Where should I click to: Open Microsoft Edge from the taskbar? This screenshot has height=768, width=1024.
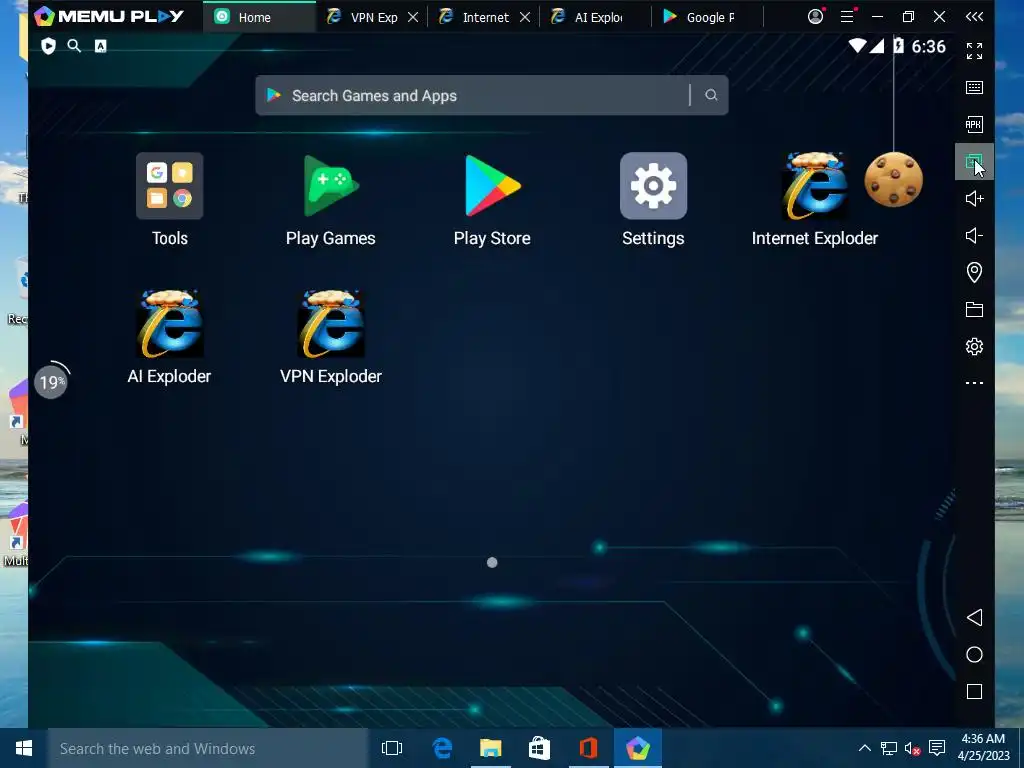(x=442, y=748)
